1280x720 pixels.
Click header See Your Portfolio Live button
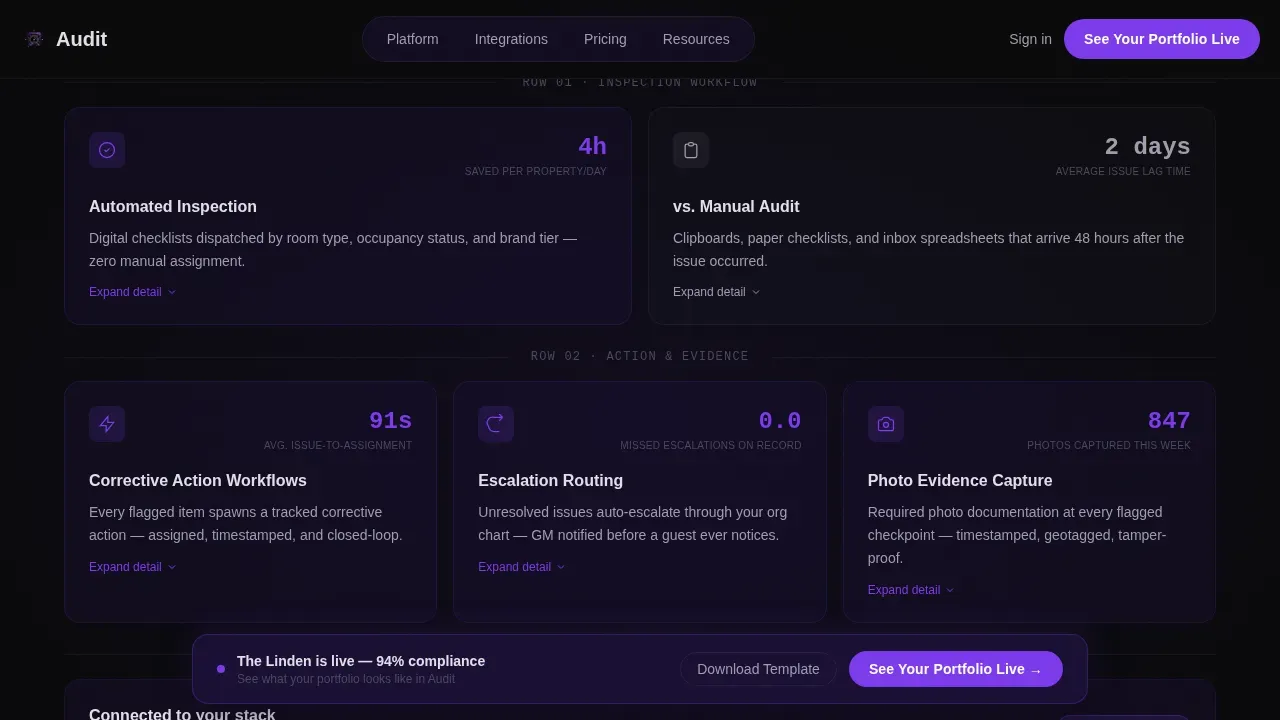1162,39
